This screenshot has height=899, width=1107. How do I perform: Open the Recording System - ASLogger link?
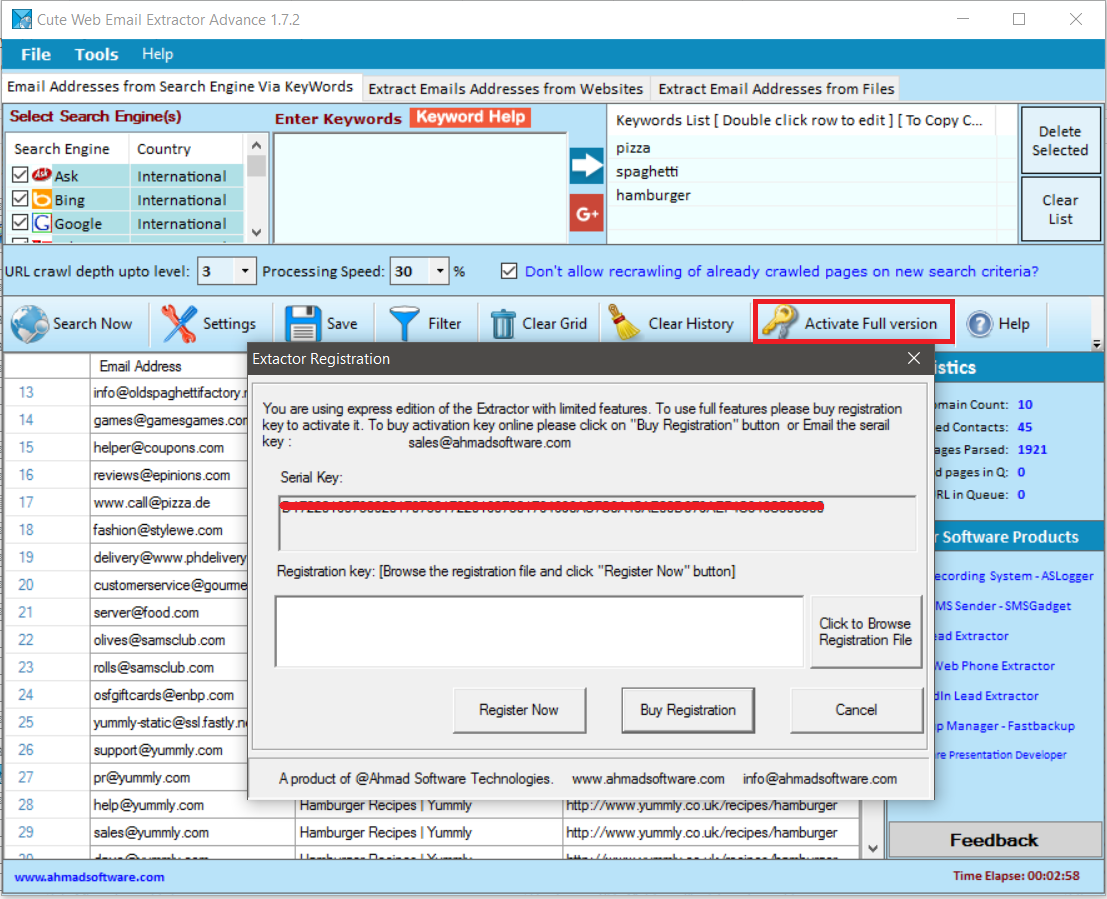pos(1013,576)
